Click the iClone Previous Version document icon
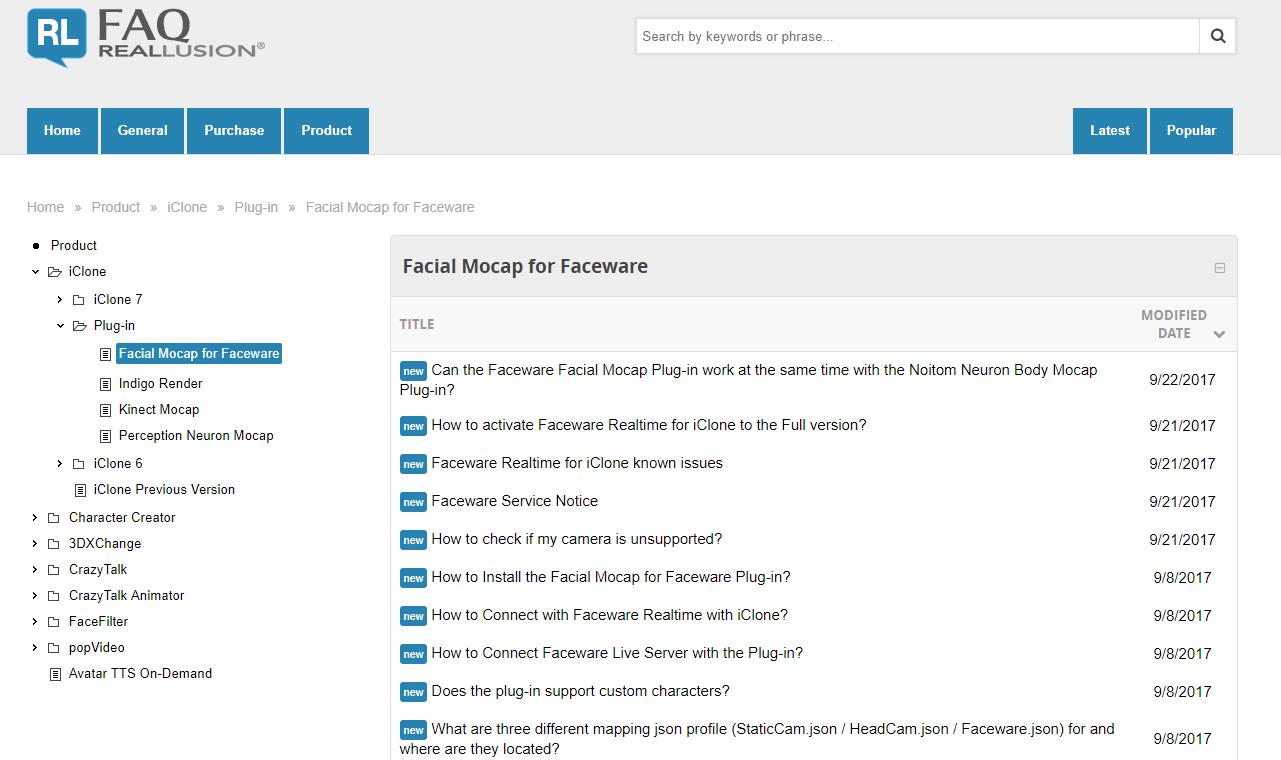 (80, 490)
